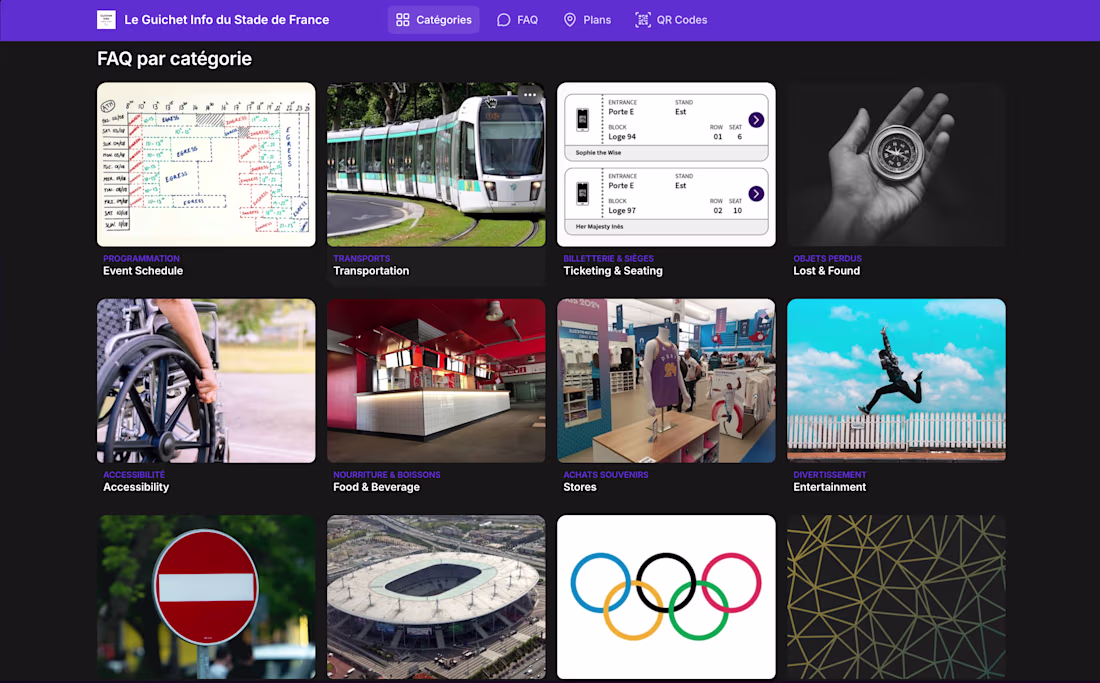Click the red food counter thumbnail
This screenshot has width=1100, height=683.
436,381
